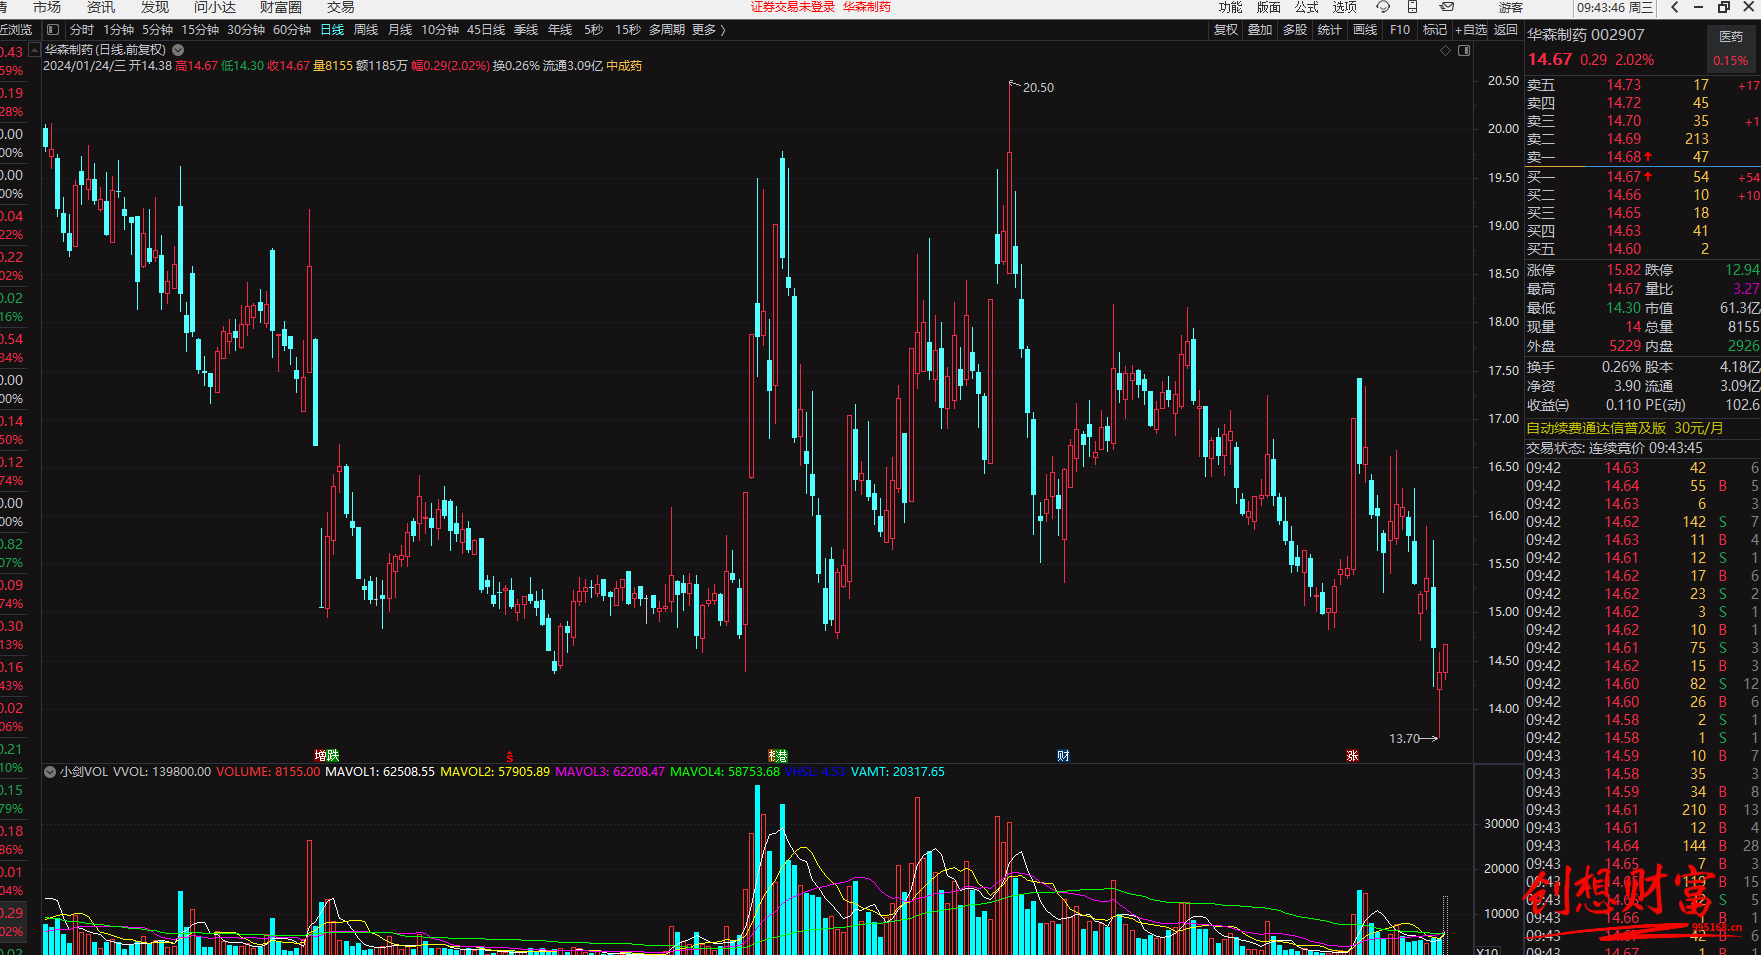Click the 财 marker on the timeline
Viewport: 1761px width, 955px height.
tap(1063, 756)
